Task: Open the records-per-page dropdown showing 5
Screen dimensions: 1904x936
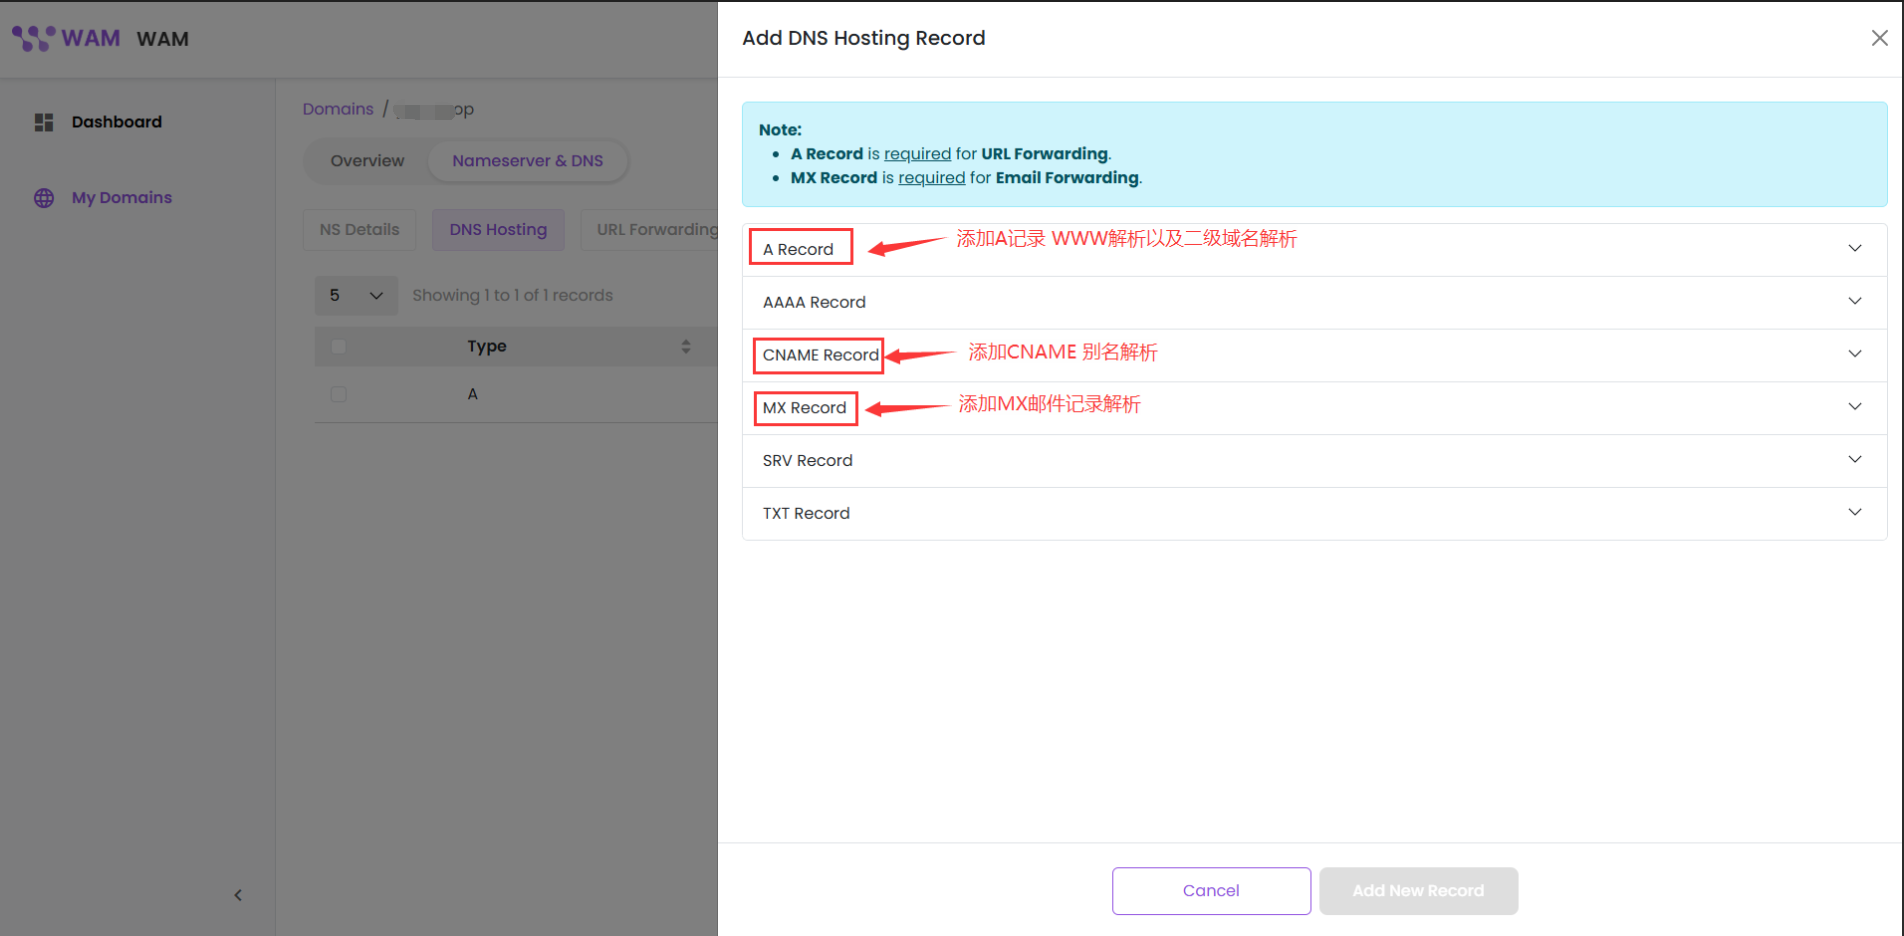Action: point(355,296)
